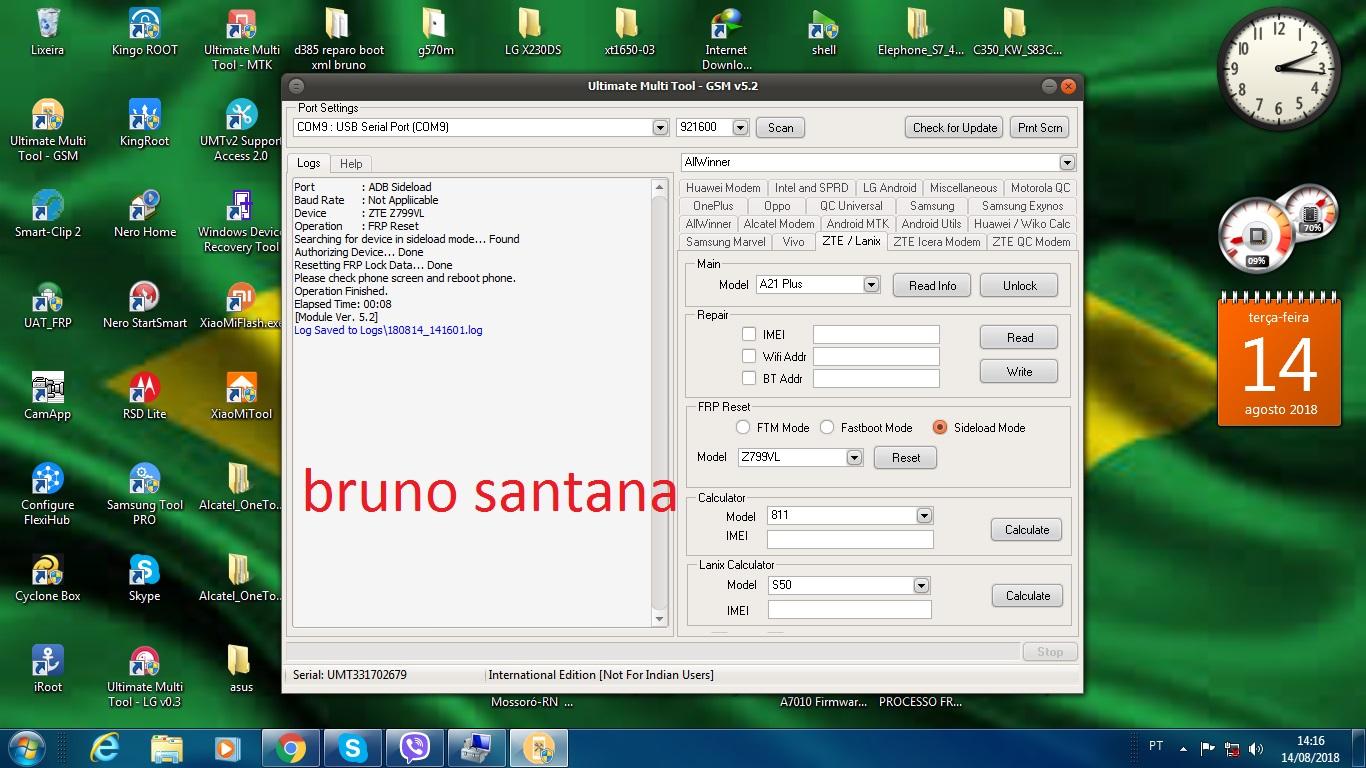
Task: Open d385 reparo boot xml bruno folder
Action: (338, 39)
